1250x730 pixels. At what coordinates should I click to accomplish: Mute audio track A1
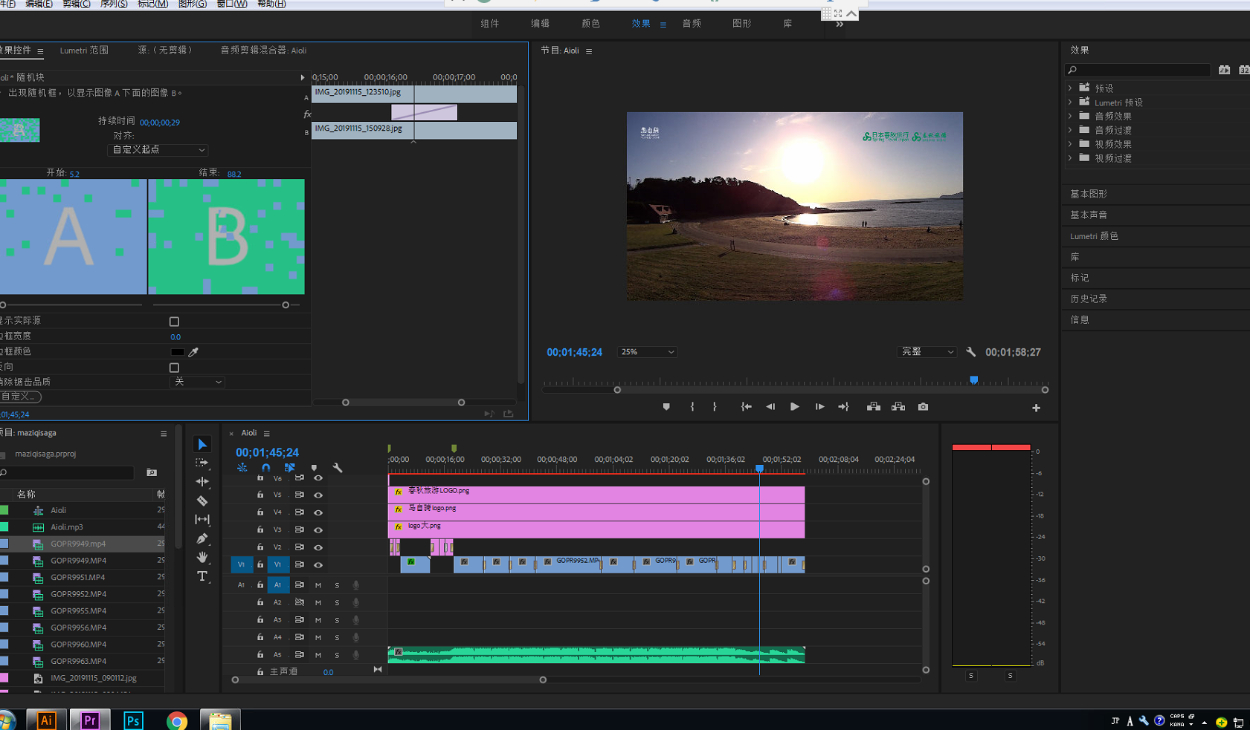click(318, 585)
